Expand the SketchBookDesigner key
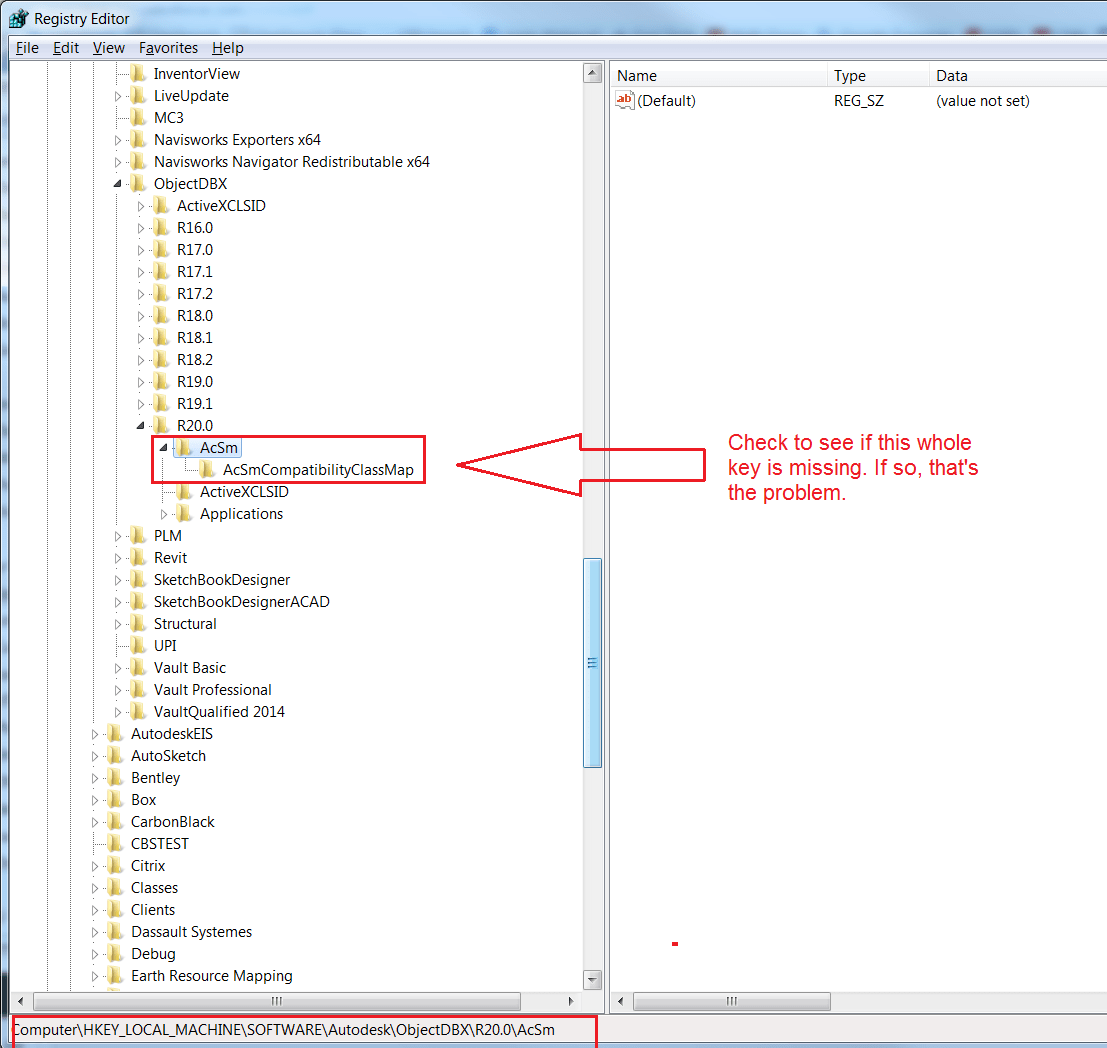1107x1048 pixels. tap(118, 580)
